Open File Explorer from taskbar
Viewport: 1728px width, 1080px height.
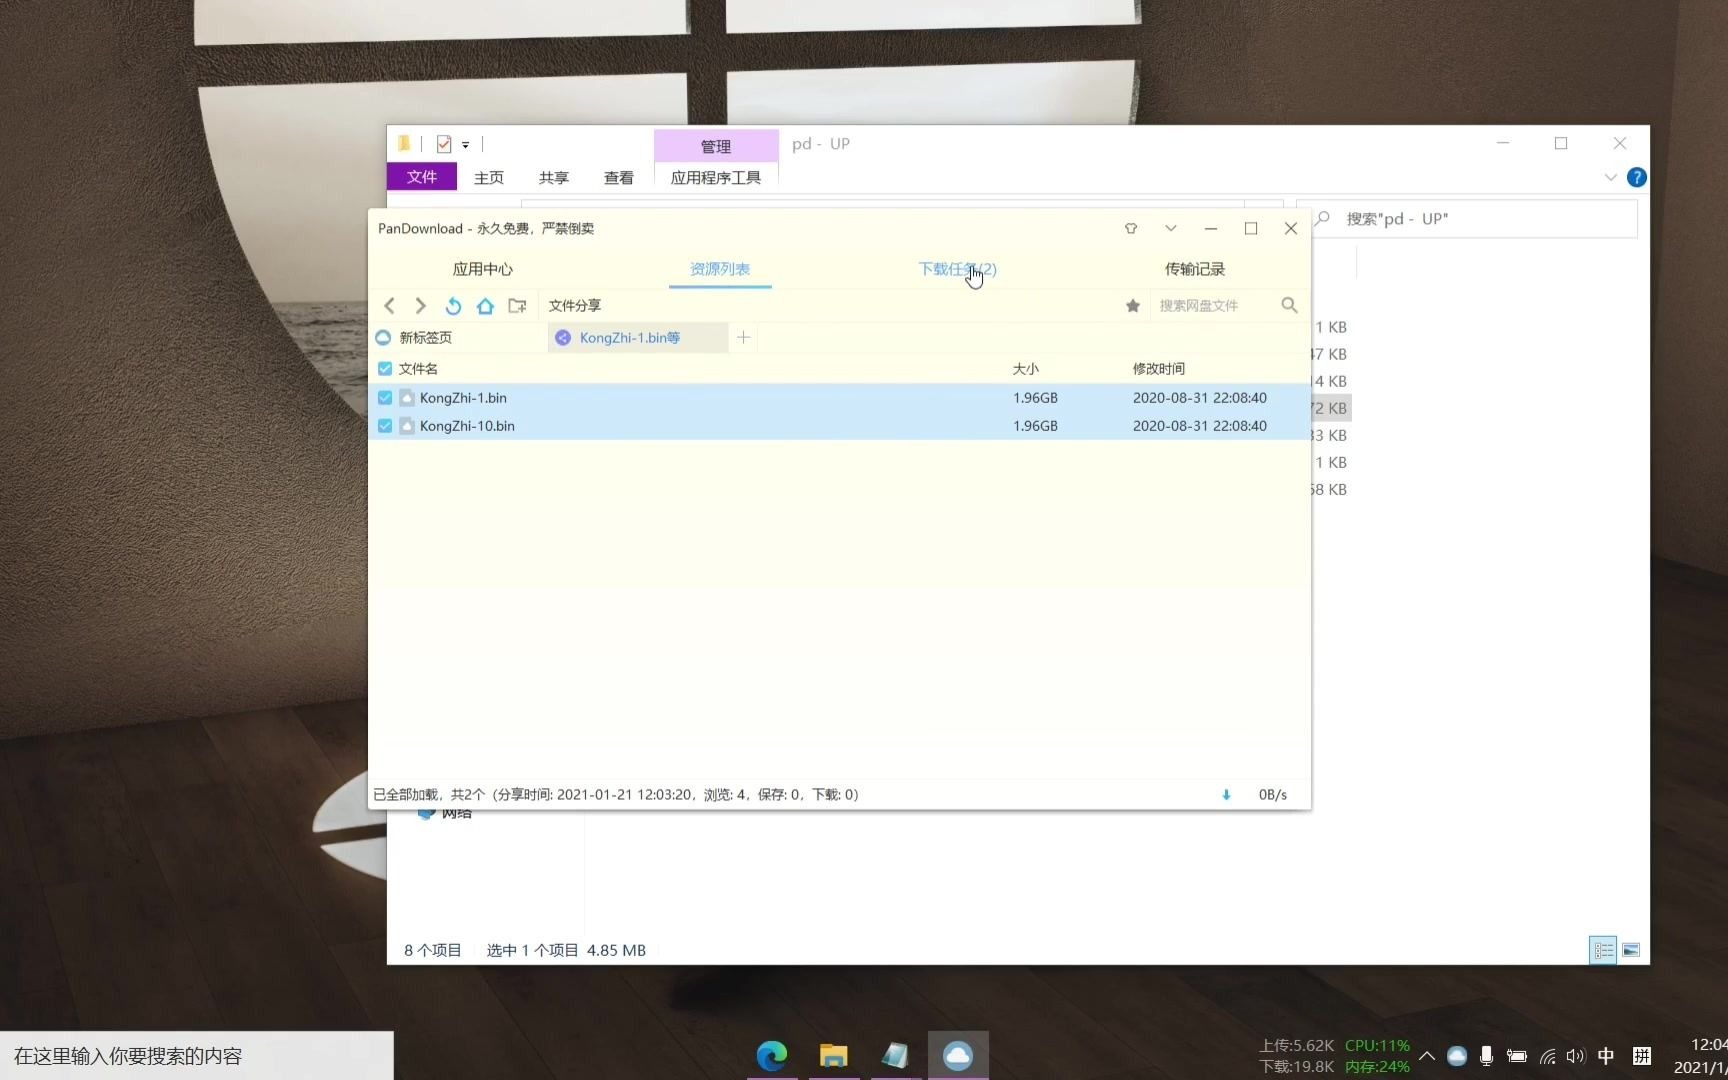834,1055
